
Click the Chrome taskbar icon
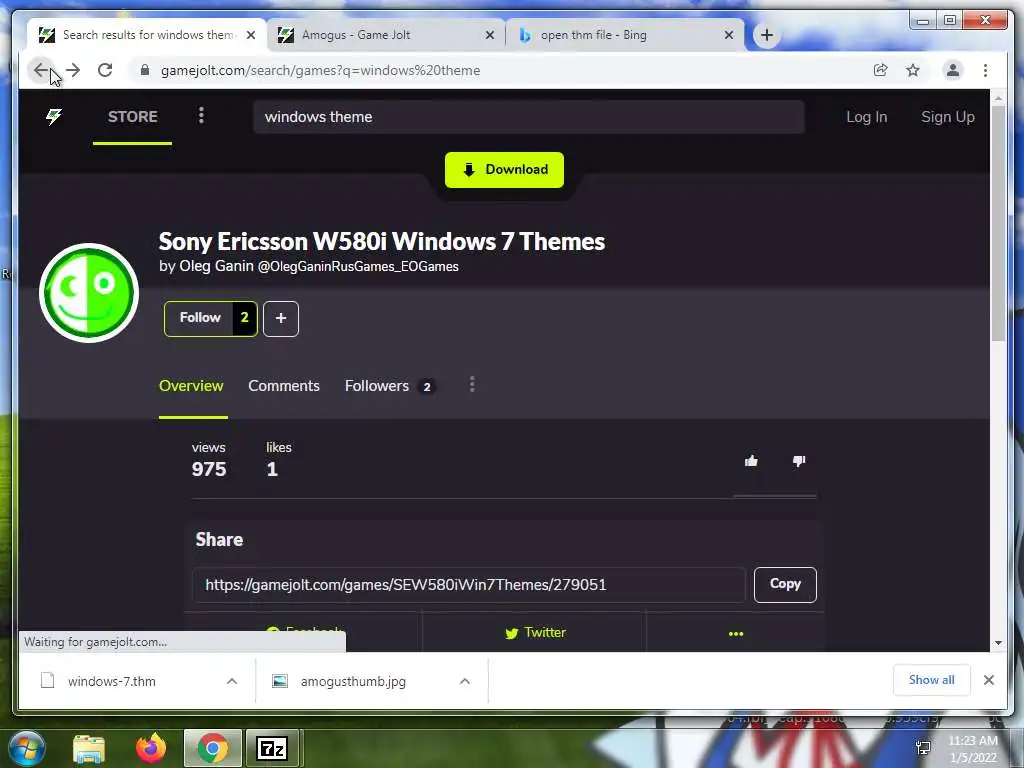click(x=212, y=748)
